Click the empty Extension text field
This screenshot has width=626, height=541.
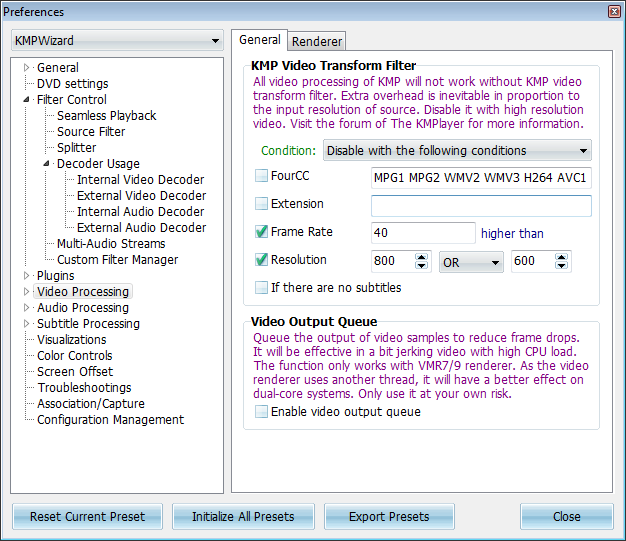(x=481, y=206)
